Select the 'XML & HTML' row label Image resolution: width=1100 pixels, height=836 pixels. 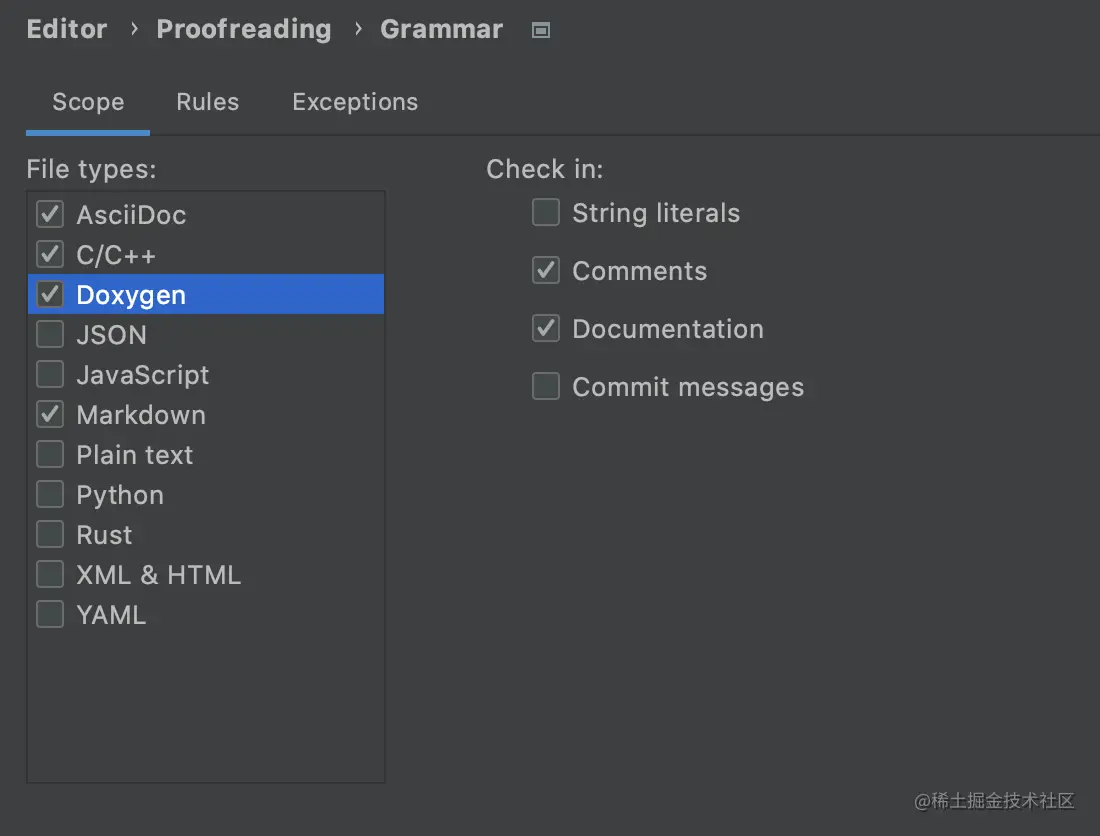(x=159, y=575)
